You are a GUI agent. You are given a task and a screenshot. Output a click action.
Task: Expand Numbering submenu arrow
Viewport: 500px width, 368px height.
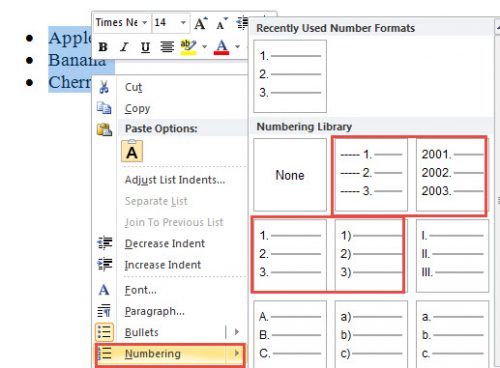(x=237, y=353)
